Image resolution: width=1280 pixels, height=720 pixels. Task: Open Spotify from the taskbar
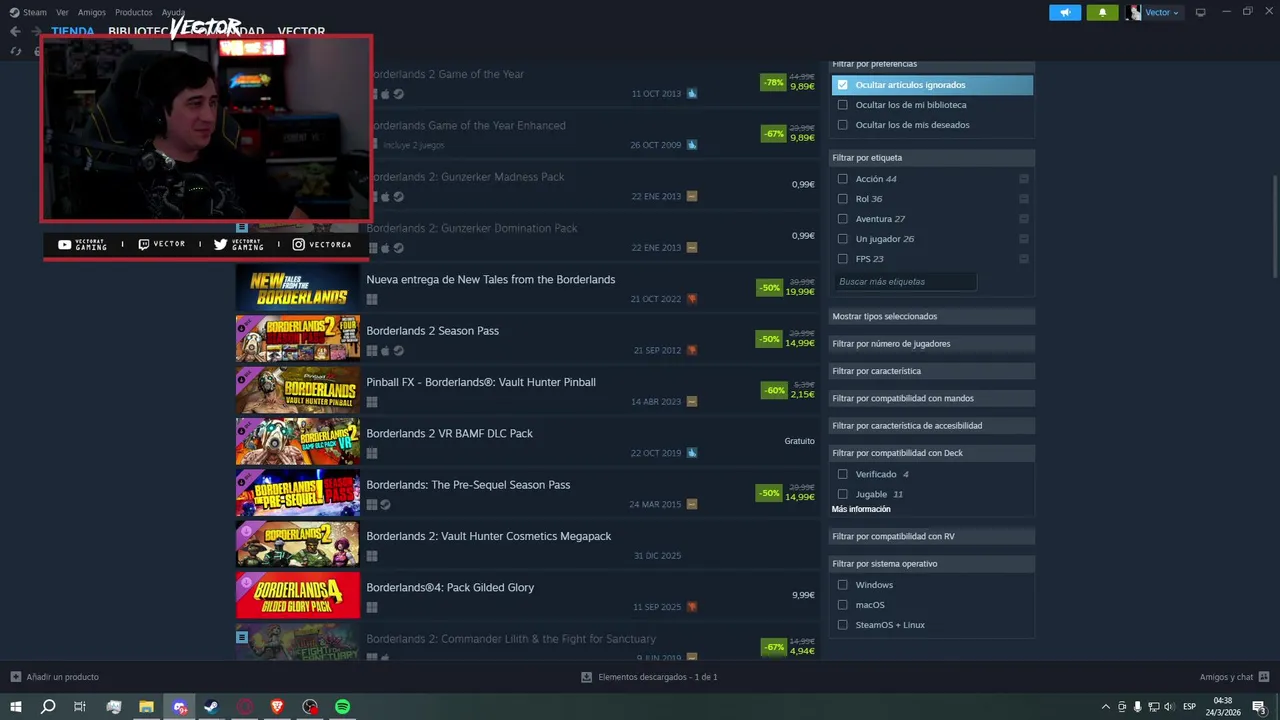(x=342, y=707)
